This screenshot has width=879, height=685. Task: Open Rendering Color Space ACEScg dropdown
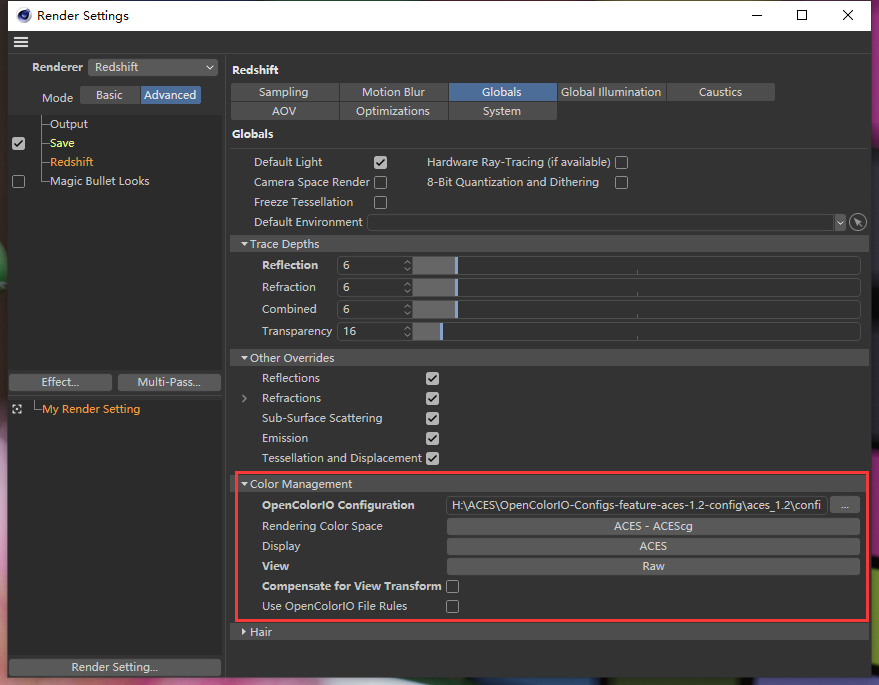[x=653, y=526]
